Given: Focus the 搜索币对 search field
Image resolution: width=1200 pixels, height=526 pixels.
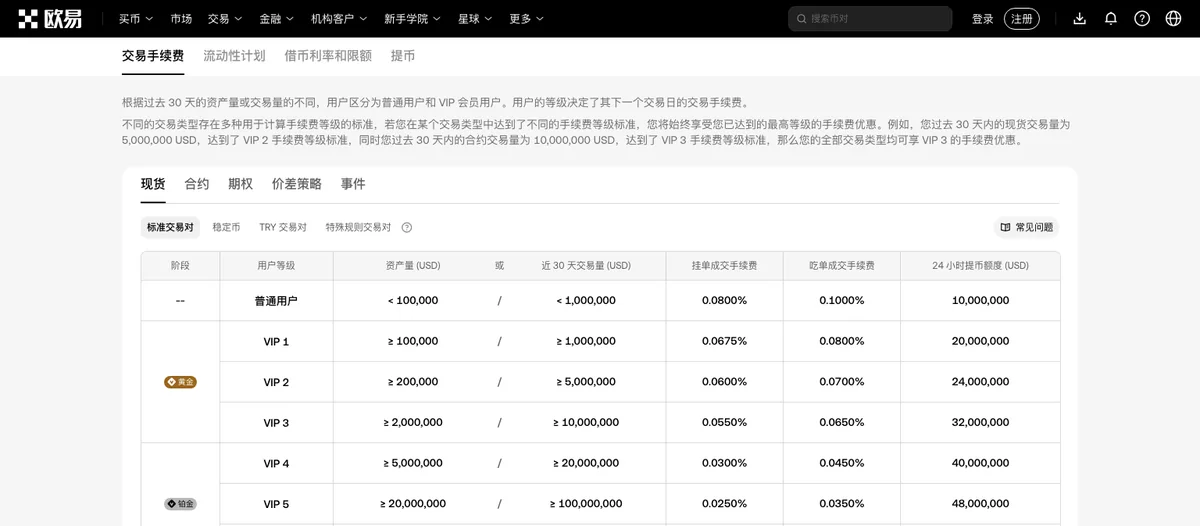Looking at the screenshot, I should pyautogui.click(x=870, y=18).
